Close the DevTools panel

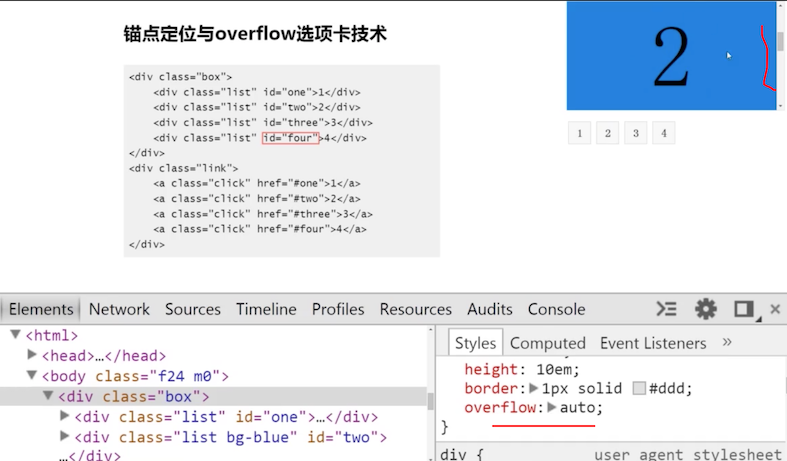[775, 309]
